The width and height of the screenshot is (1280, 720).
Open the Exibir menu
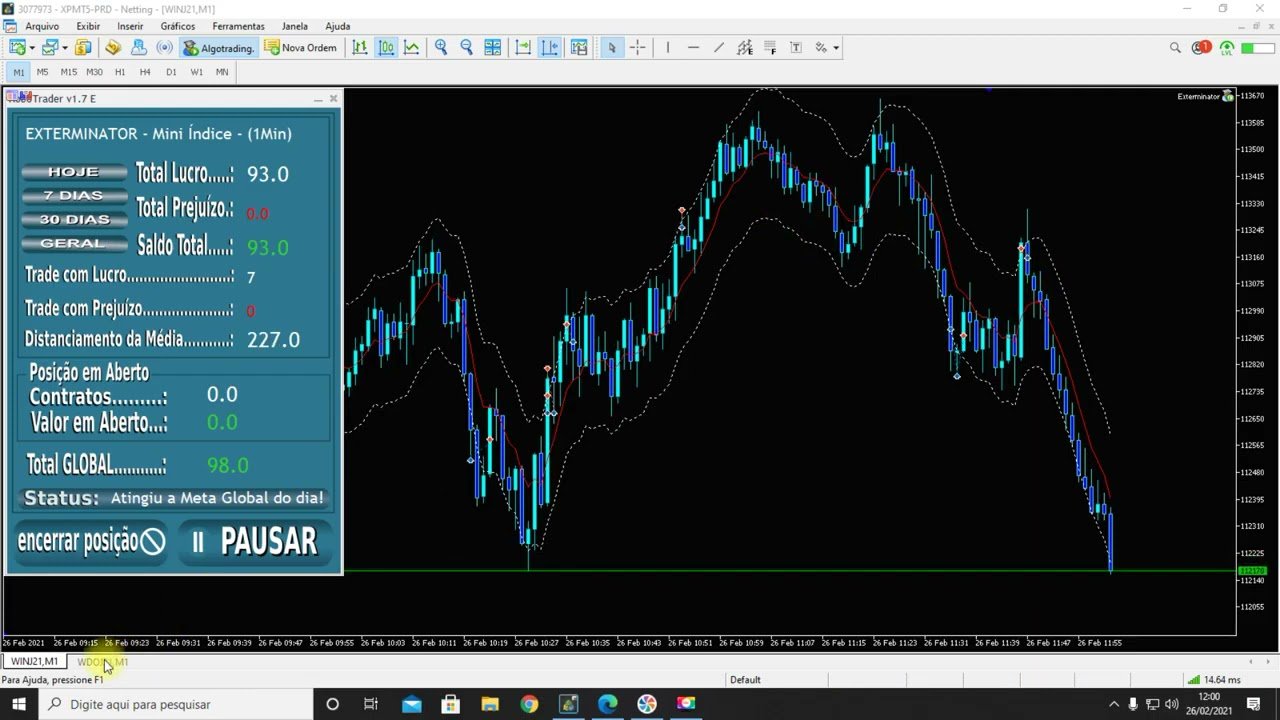tap(88, 26)
